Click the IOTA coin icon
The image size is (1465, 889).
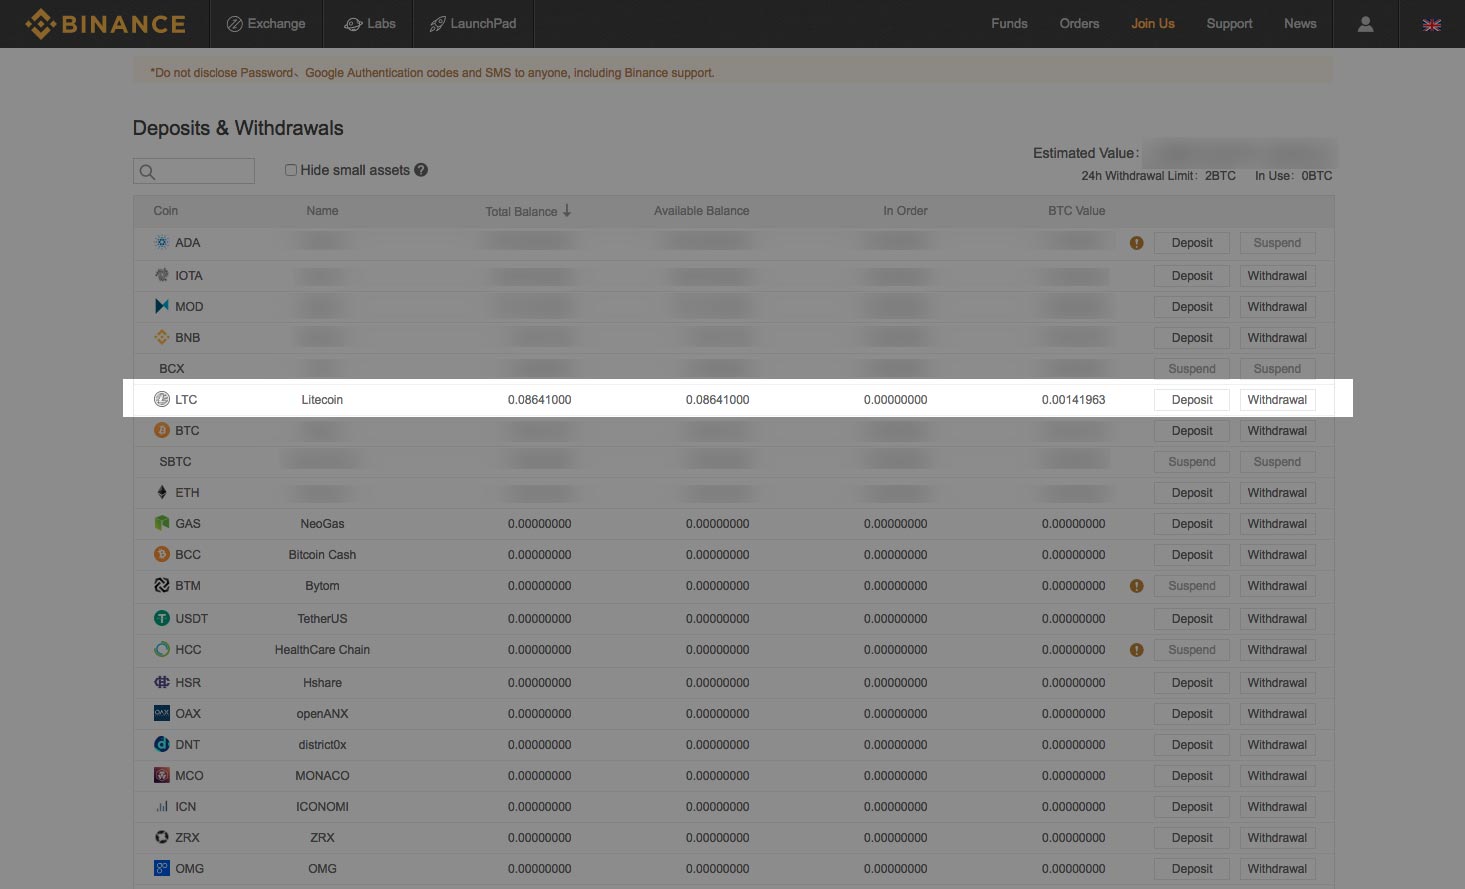[x=162, y=275]
